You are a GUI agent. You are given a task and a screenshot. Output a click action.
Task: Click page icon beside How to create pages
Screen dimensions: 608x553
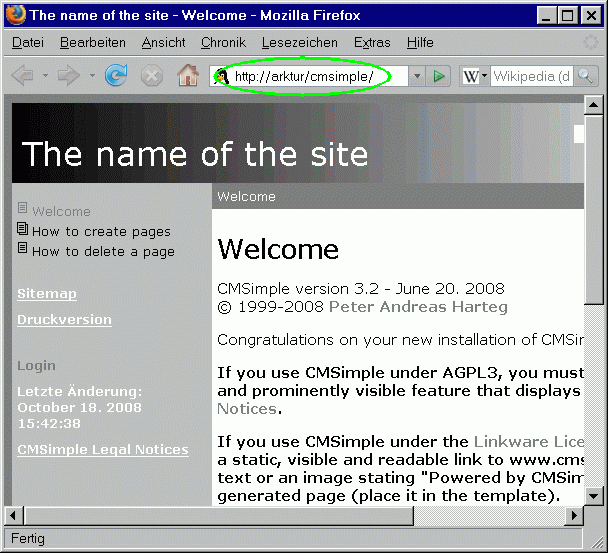coord(22,229)
